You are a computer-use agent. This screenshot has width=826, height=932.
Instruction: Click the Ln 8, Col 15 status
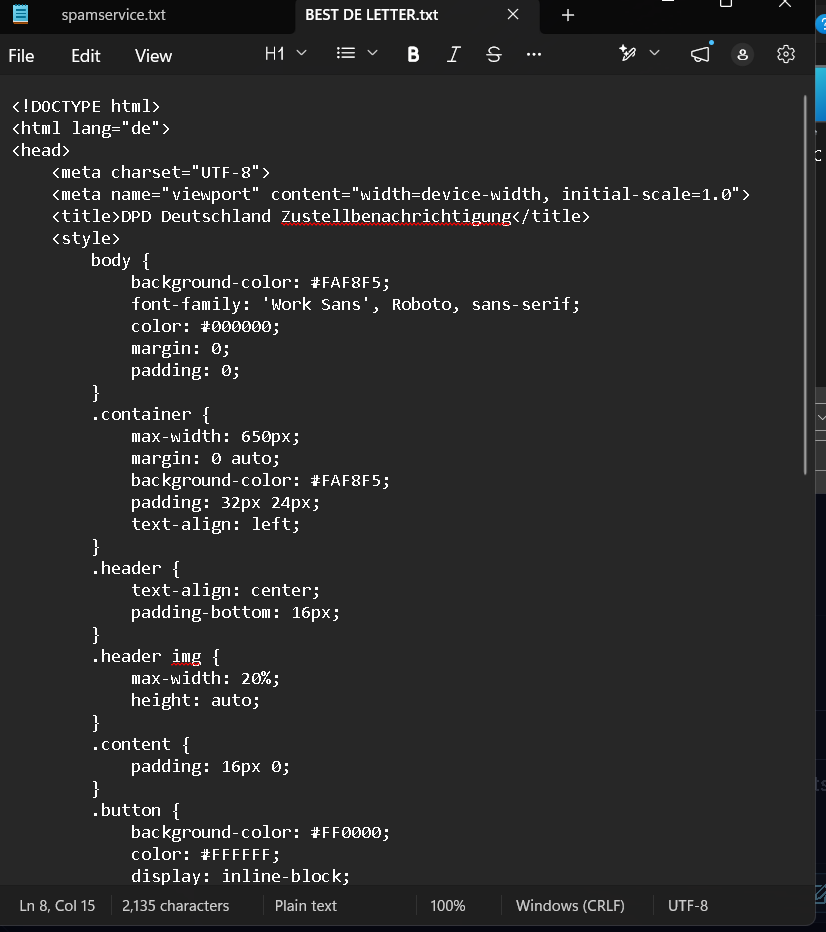57,906
